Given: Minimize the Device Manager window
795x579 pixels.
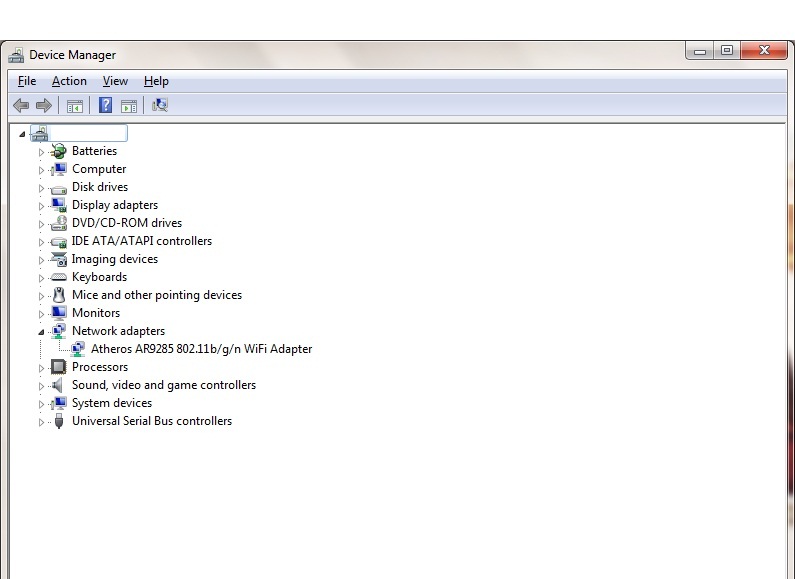Looking at the screenshot, I should click(x=700, y=51).
